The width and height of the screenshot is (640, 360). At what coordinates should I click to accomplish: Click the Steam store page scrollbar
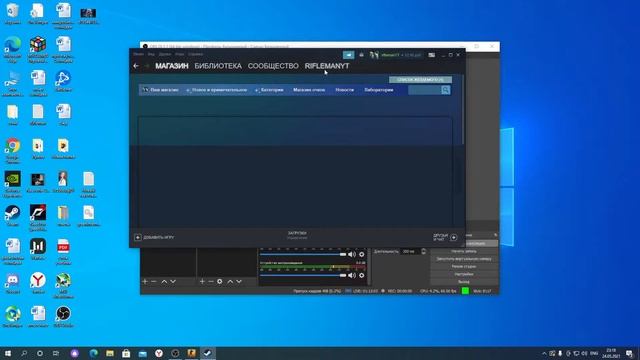pos(463,110)
